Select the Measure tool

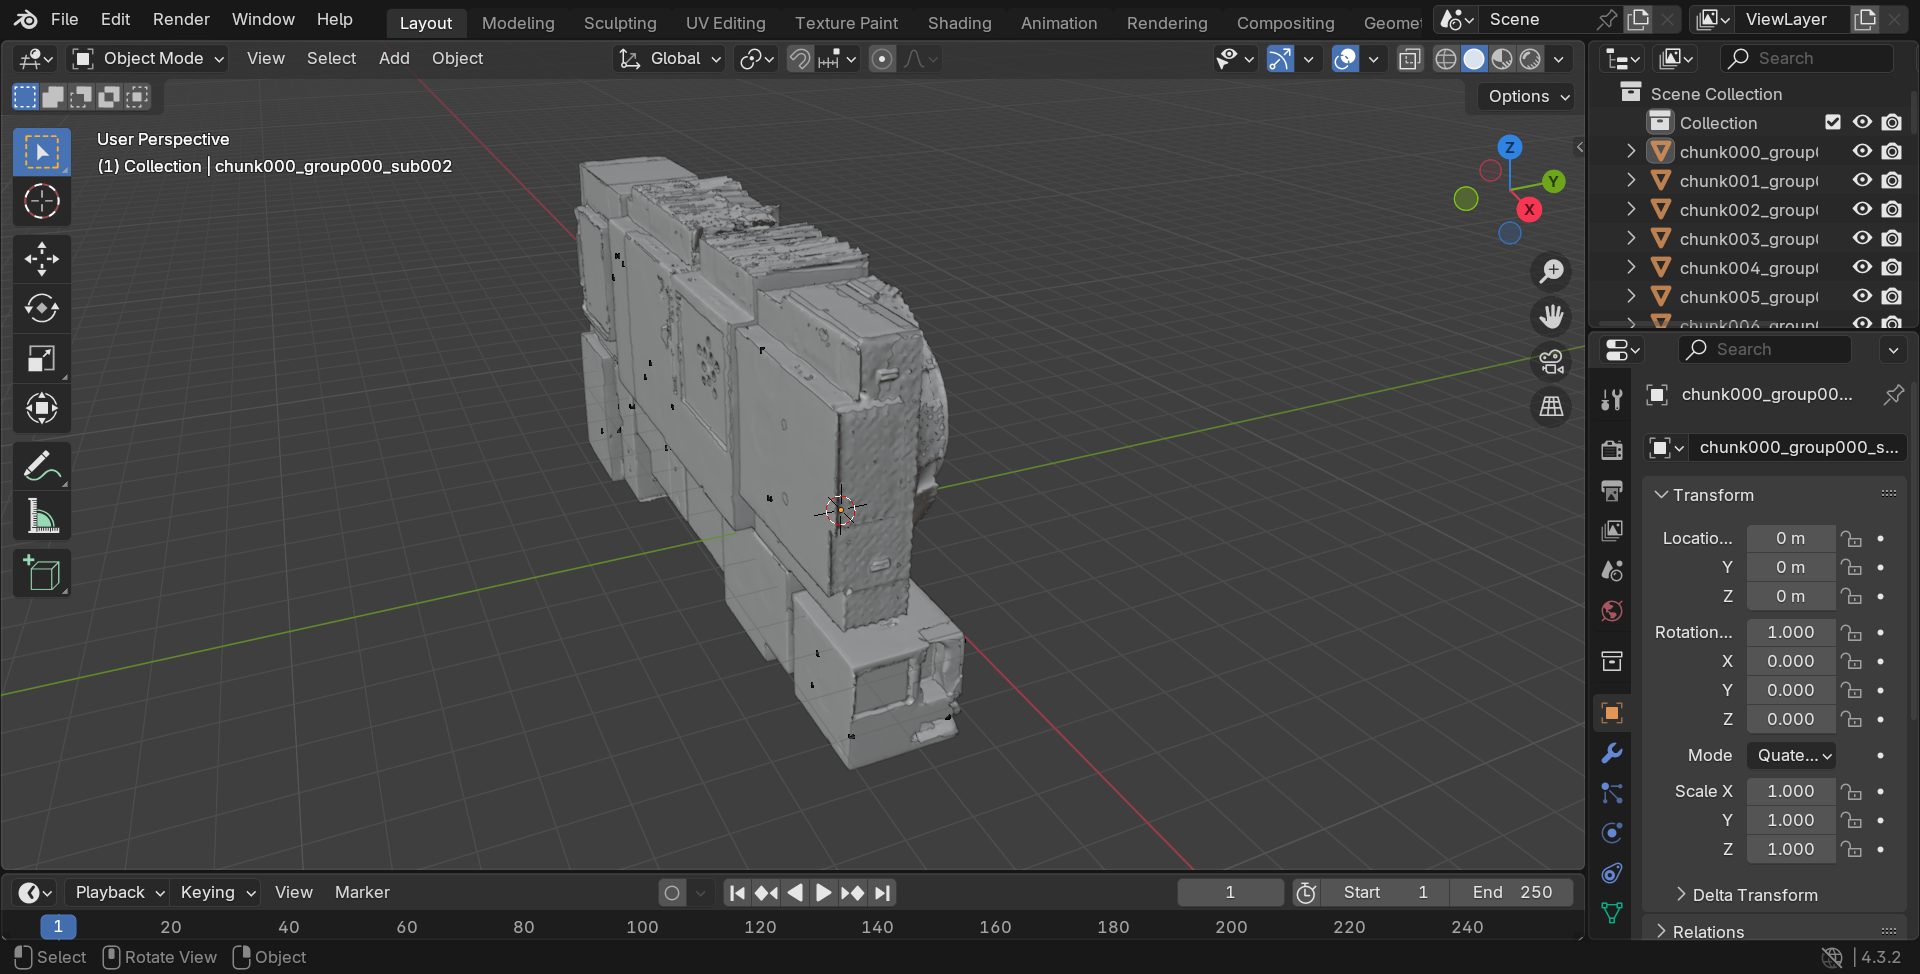[x=41, y=517]
